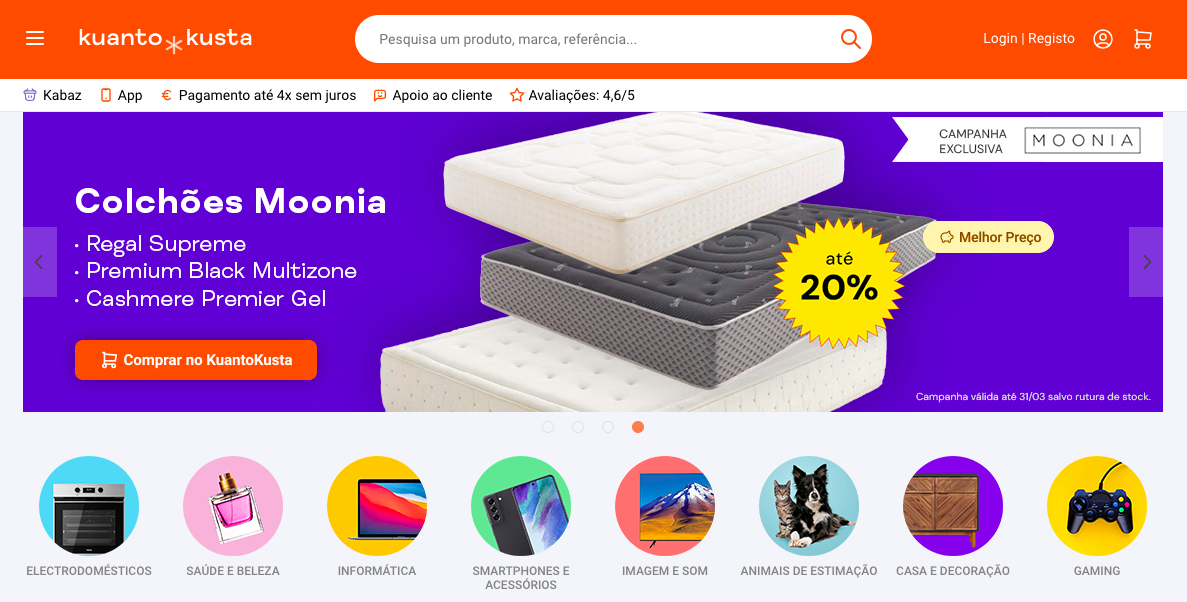Go to the previous banner slide

(x=40, y=262)
